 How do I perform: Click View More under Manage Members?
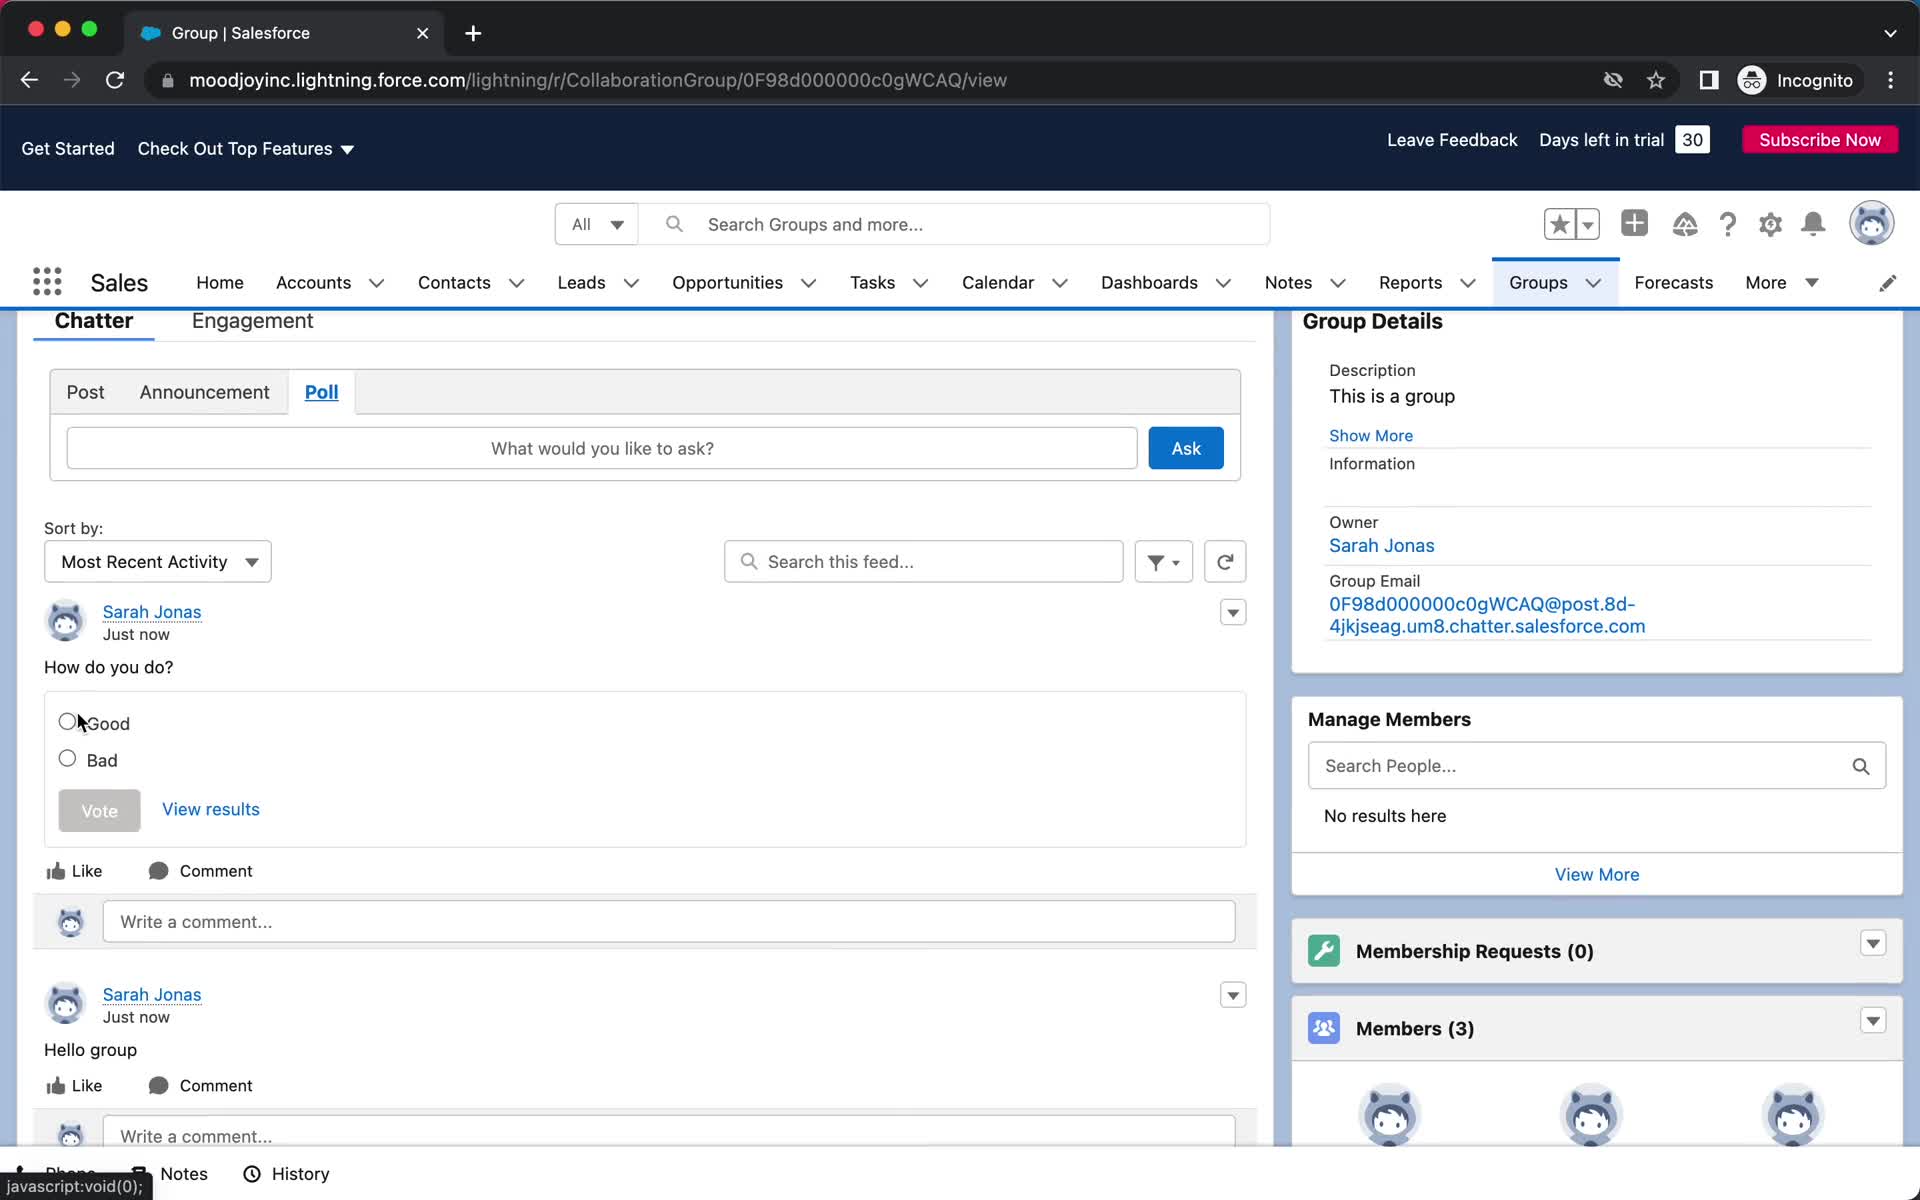pyautogui.click(x=1597, y=874)
